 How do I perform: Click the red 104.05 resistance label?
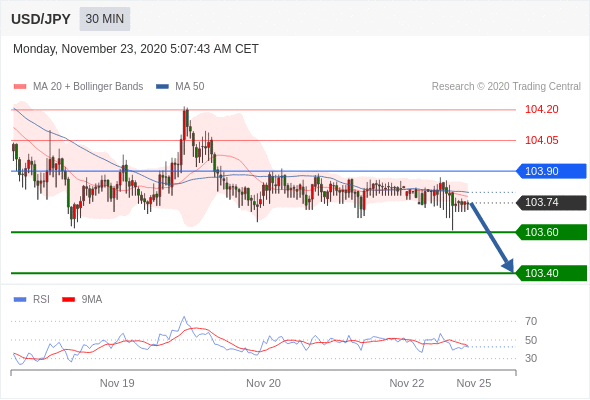542,140
